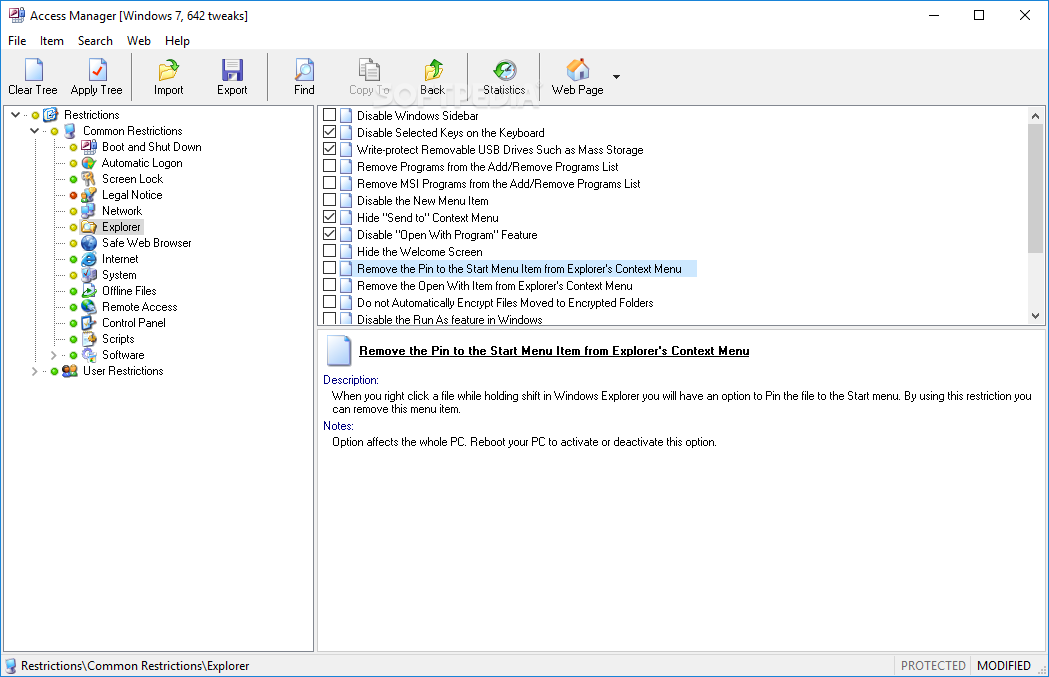Click the list scroll up arrow
This screenshot has width=1049, height=677.
tap(1036, 116)
